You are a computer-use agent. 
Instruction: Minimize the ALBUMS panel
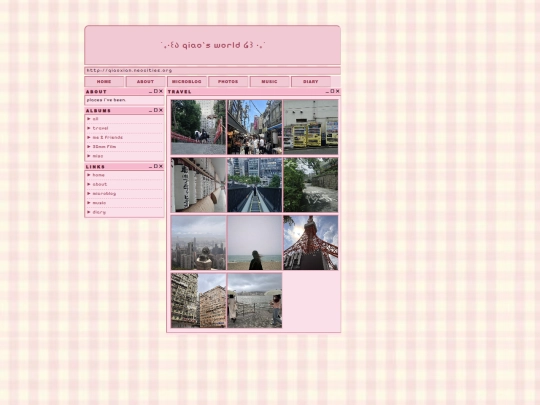pos(150,111)
